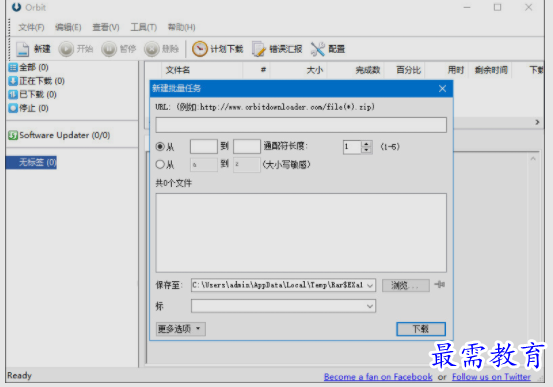The height and width of the screenshot is (387, 553).
Task: Click the 暂停 pause toolbar icon
Action: pyautogui.click(x=109, y=49)
